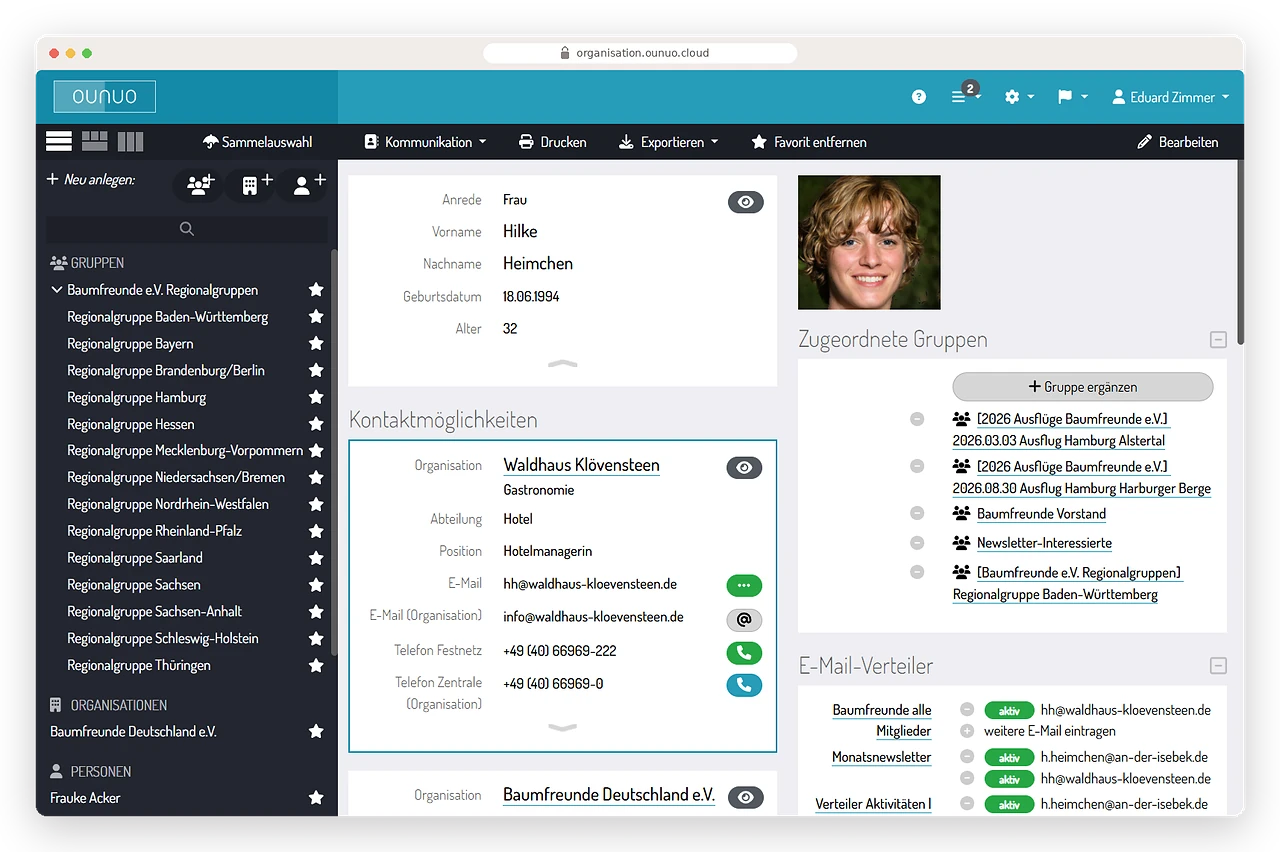The height and width of the screenshot is (852, 1280).
Task: Open Sammelauswahl
Action: pyautogui.click(x=257, y=142)
